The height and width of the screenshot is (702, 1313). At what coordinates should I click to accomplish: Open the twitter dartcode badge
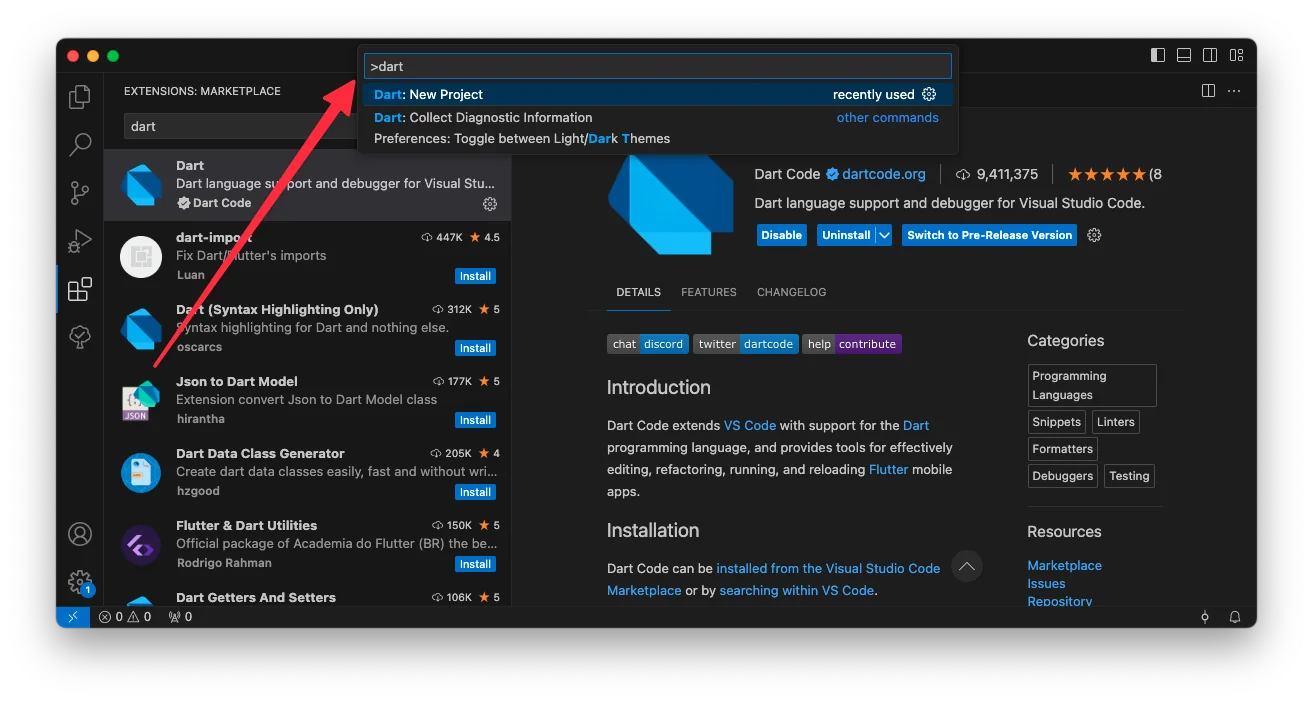[745, 344]
